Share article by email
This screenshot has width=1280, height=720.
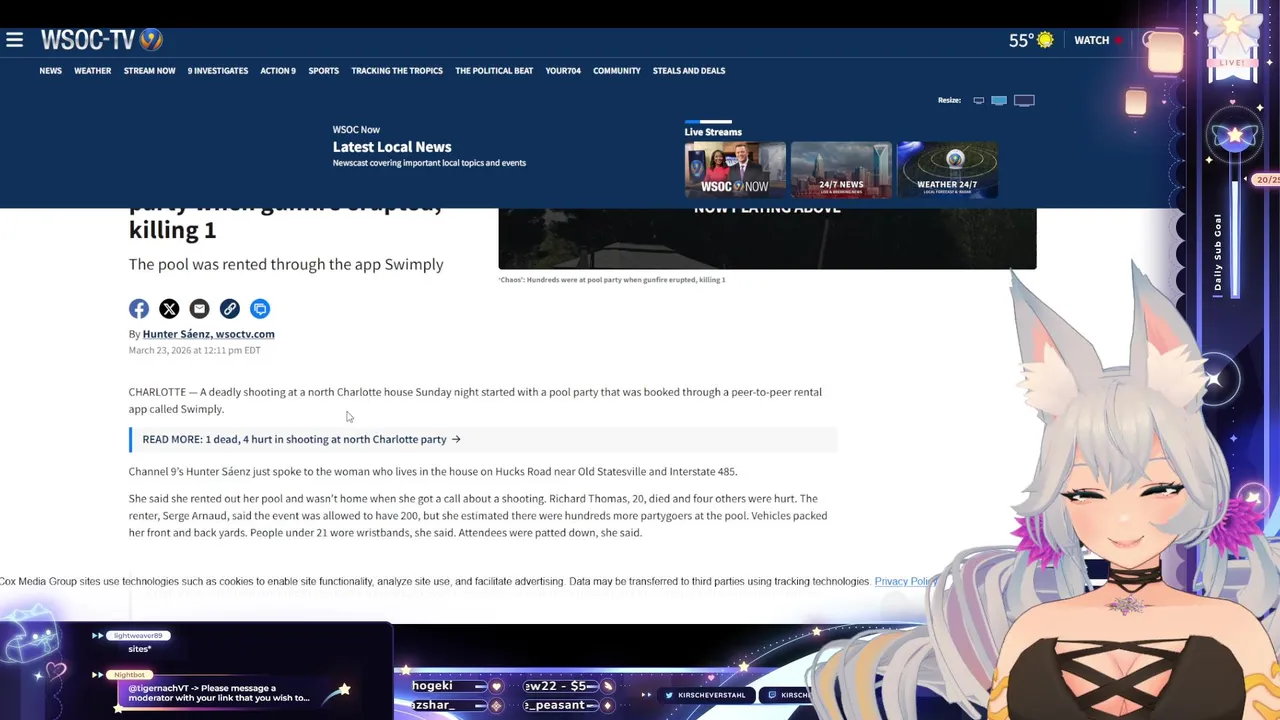click(199, 309)
